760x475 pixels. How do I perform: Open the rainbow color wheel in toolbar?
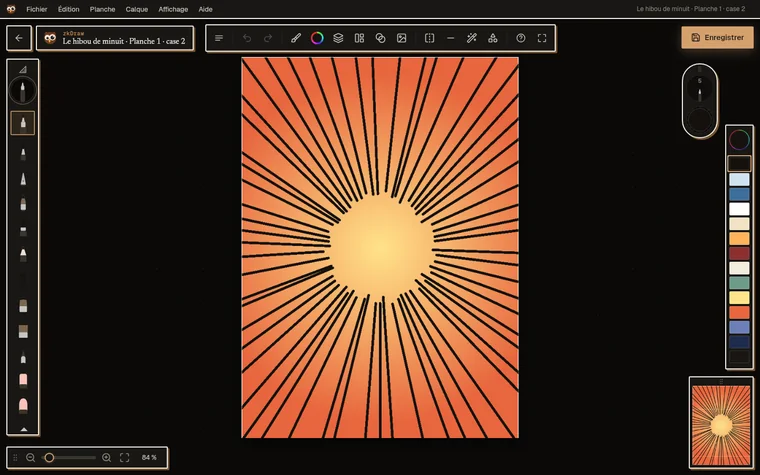pos(317,38)
